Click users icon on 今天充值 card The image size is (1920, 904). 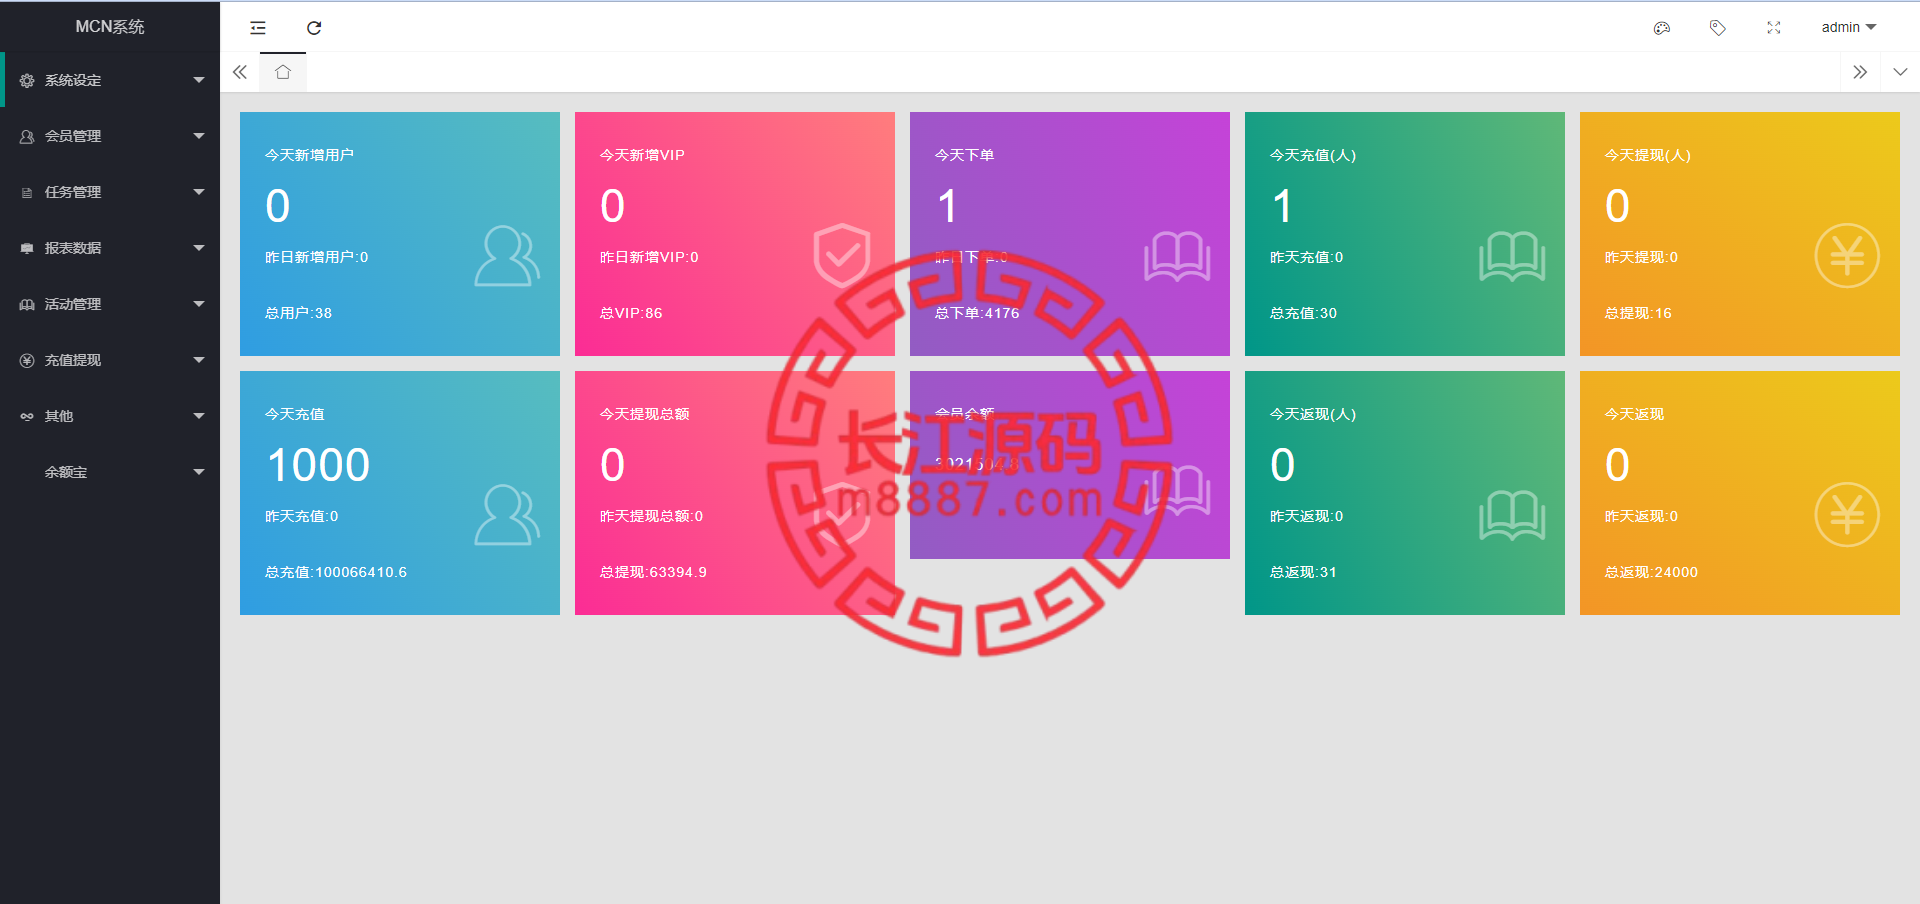tap(507, 515)
